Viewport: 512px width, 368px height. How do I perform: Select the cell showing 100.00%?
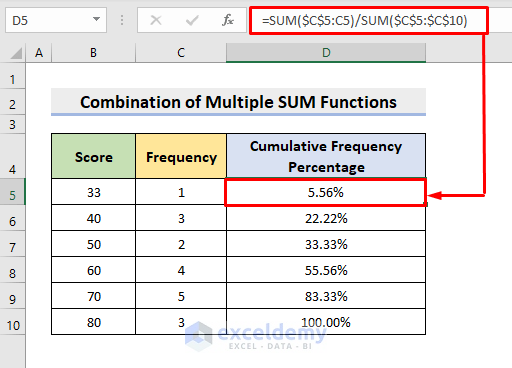[326, 322]
